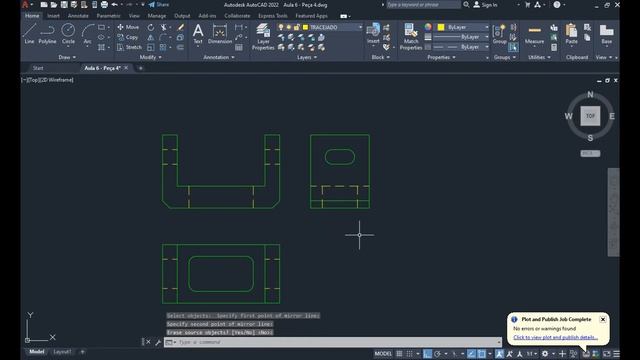Toggle Ortho mode in the status bar
Screen dimensions: 640x360
click(x=427, y=354)
